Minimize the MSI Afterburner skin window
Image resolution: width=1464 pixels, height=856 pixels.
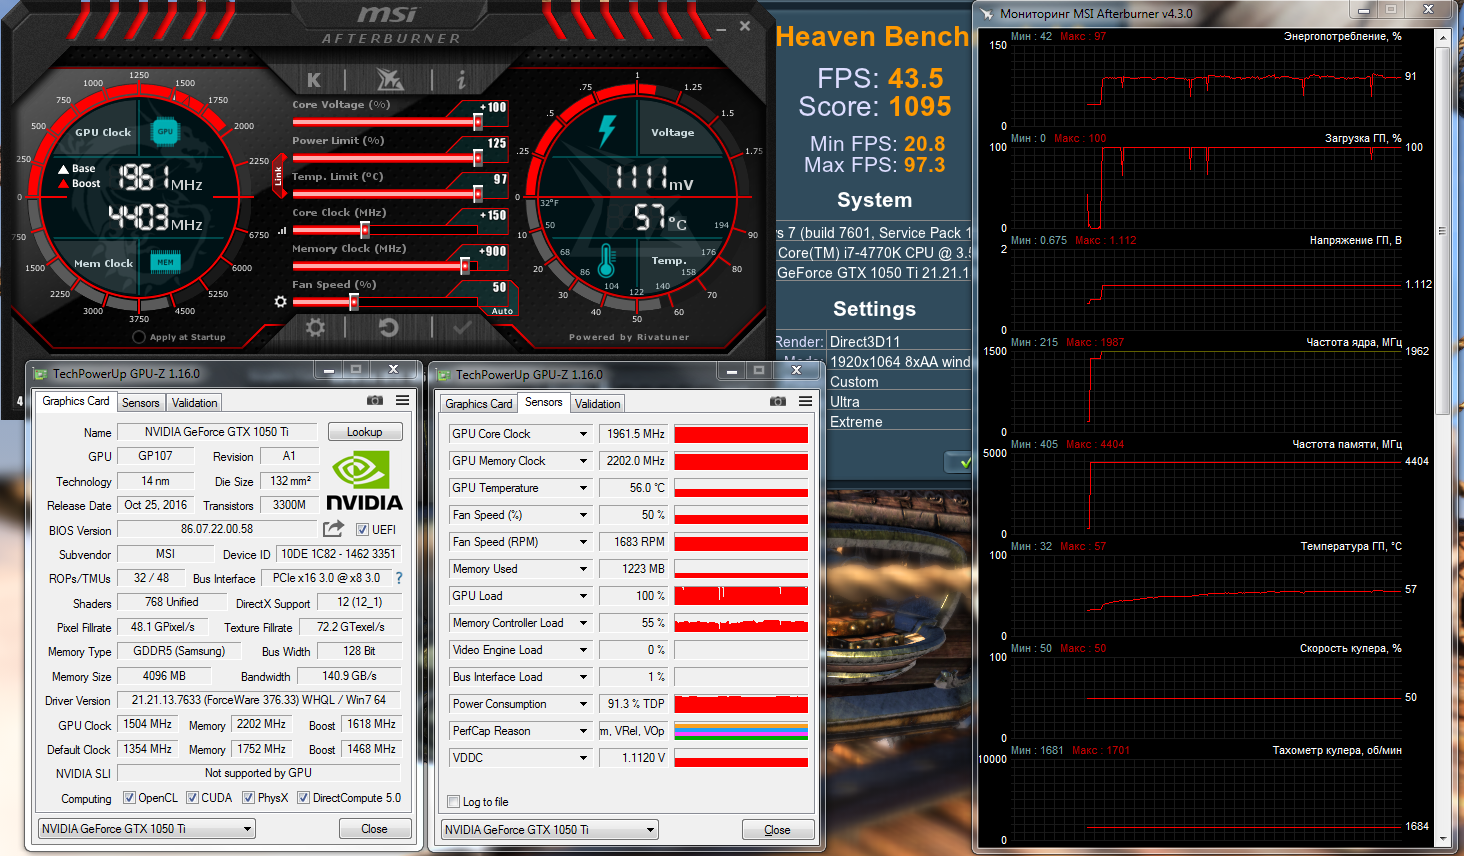721,29
